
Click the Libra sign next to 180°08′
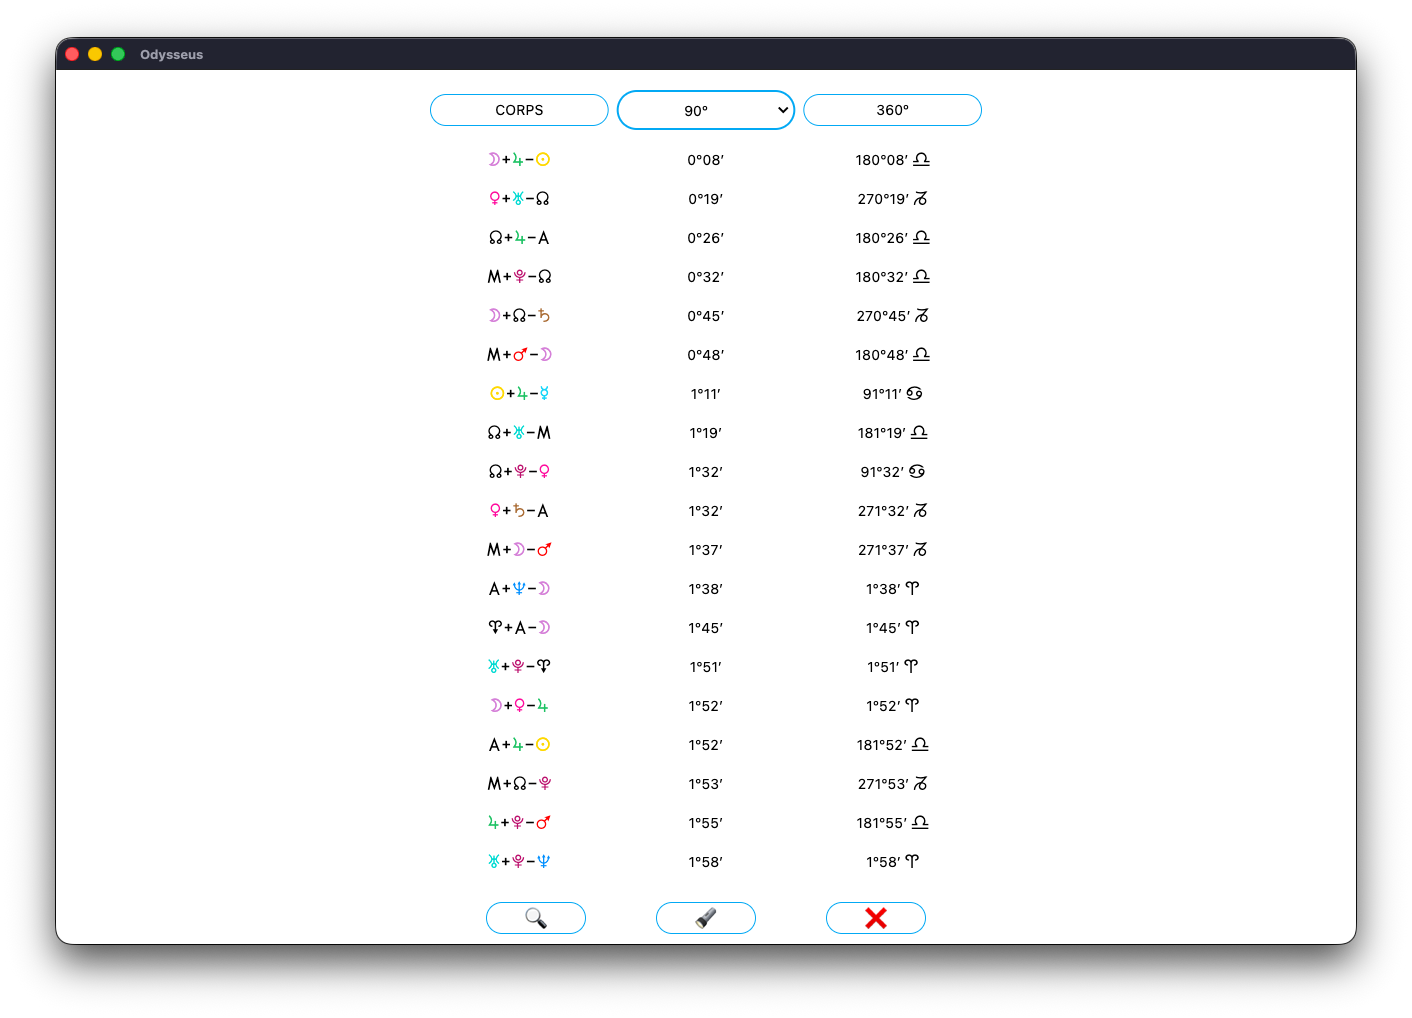pyautogui.click(x=921, y=160)
